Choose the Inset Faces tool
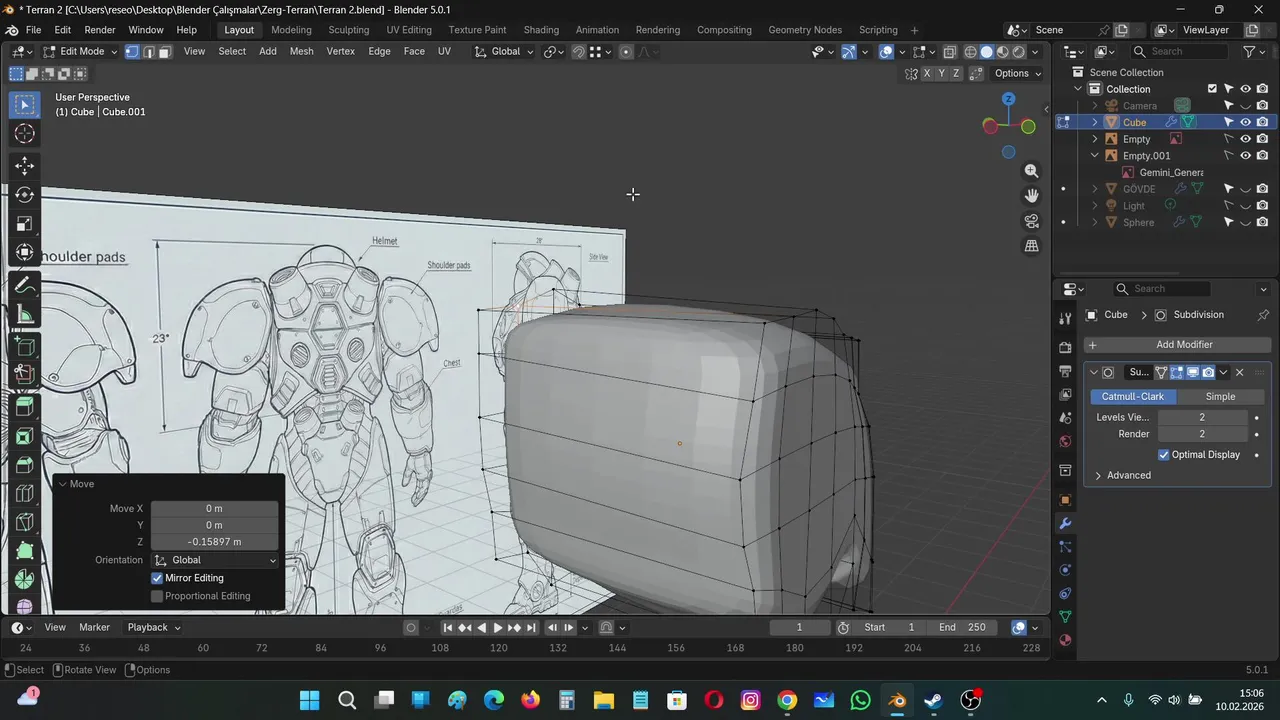Screen dimensions: 1280x720 pos(25,436)
